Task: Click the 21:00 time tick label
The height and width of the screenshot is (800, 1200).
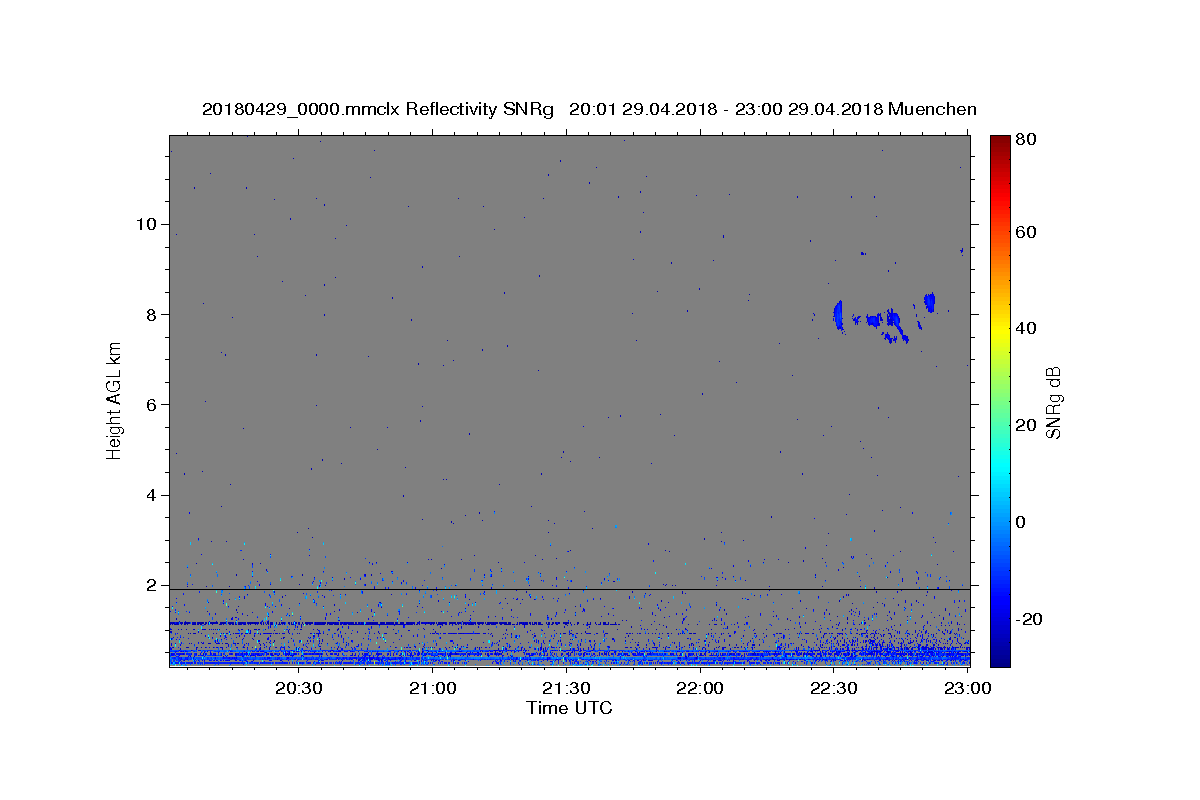Action: (x=432, y=688)
